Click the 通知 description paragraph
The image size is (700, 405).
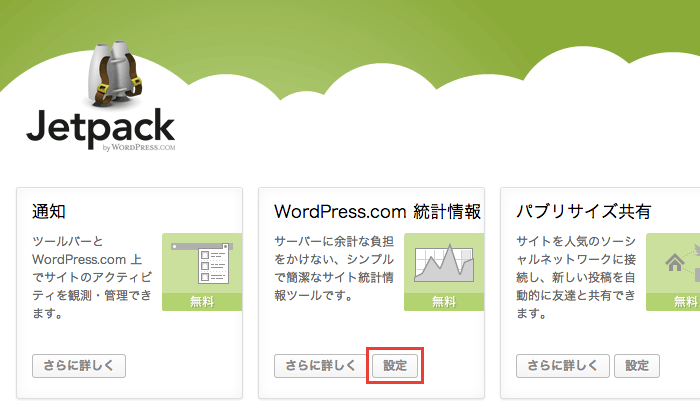(x=92, y=277)
